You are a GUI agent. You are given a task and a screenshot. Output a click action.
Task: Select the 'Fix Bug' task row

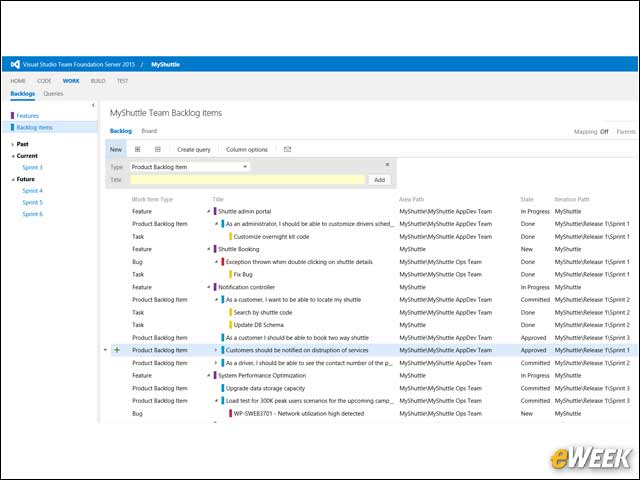click(243, 274)
